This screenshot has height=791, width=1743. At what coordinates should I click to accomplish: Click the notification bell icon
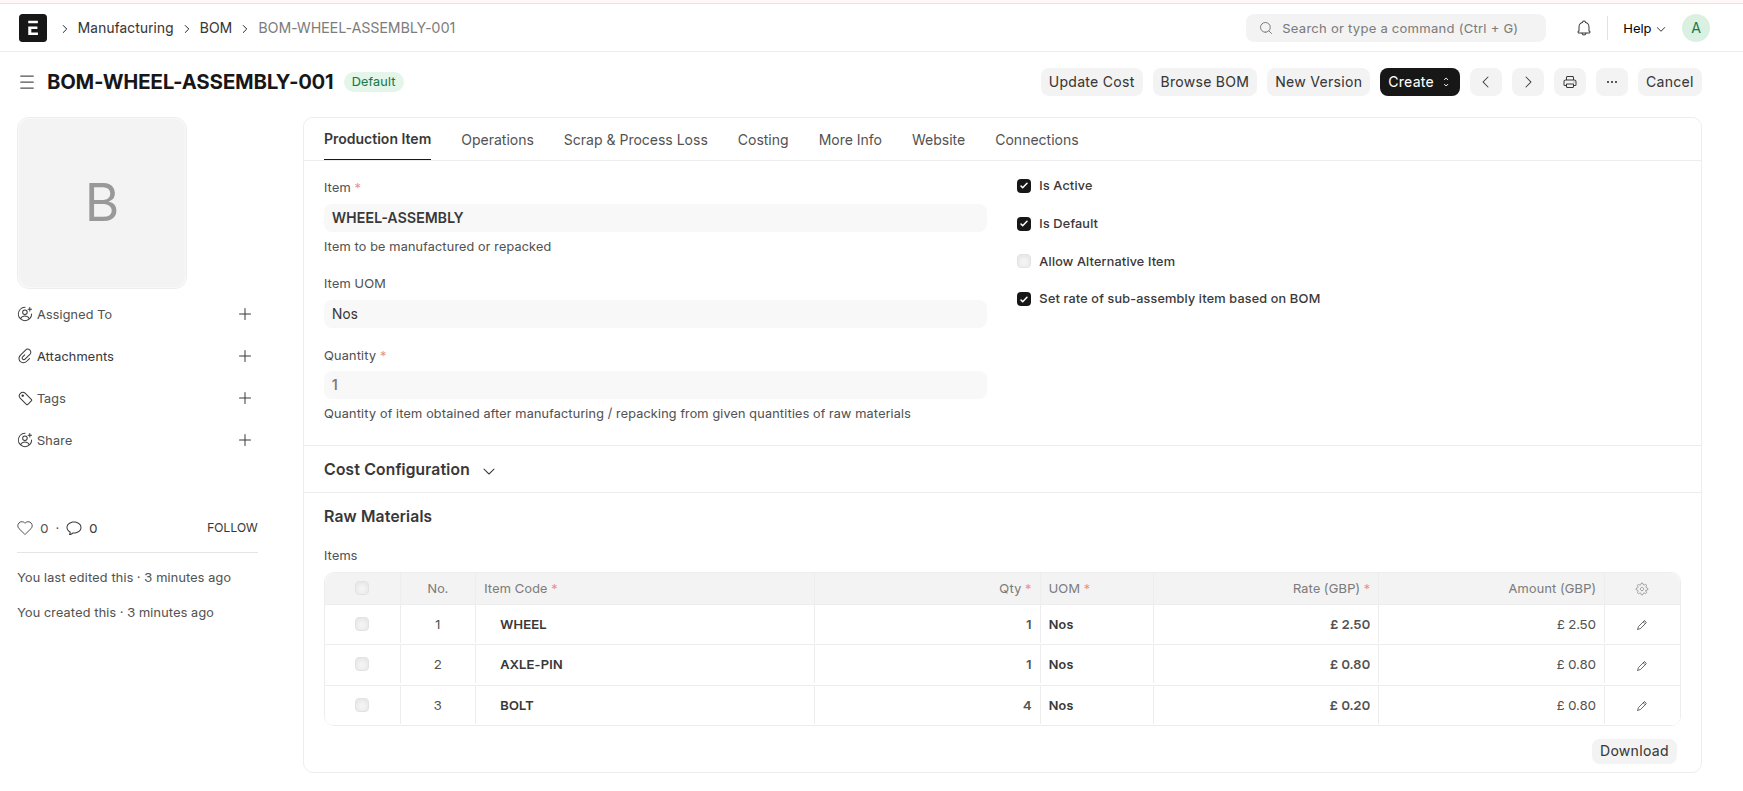(x=1584, y=28)
